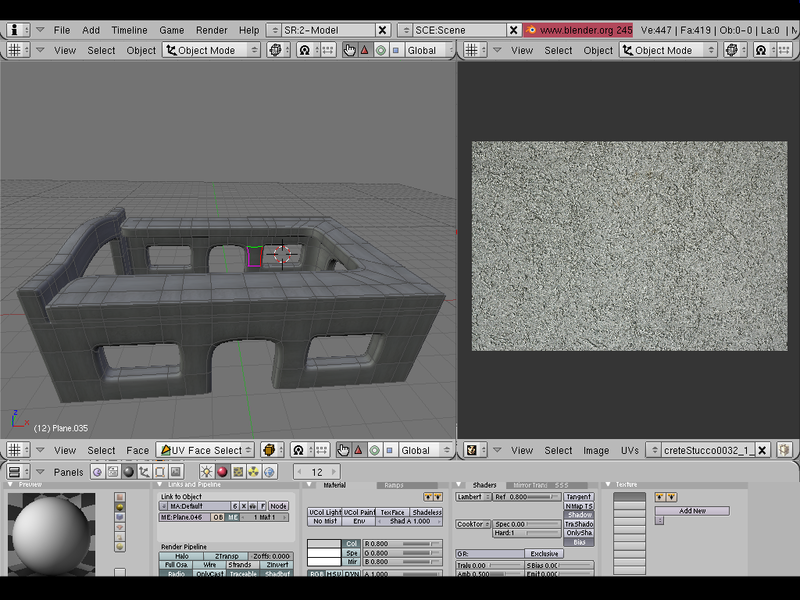Click the Lamp buttons icon

point(206,472)
